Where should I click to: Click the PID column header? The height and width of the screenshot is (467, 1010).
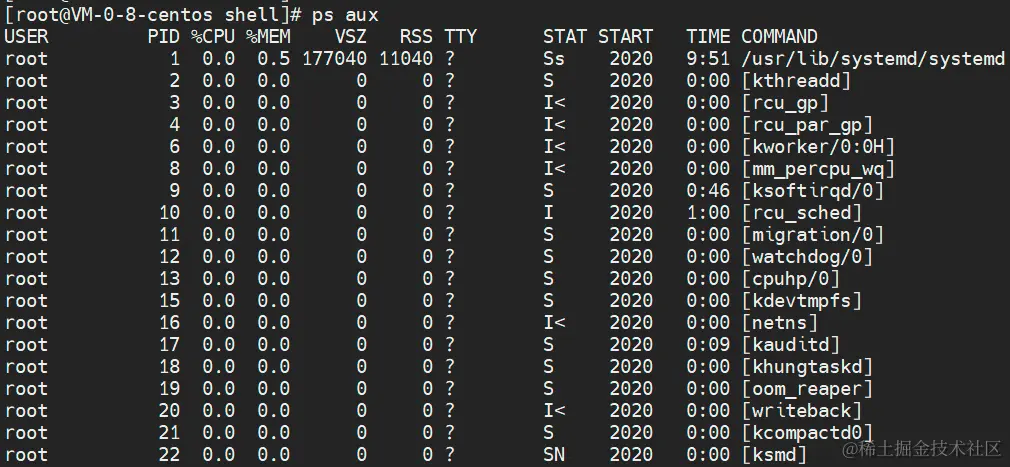pos(164,37)
